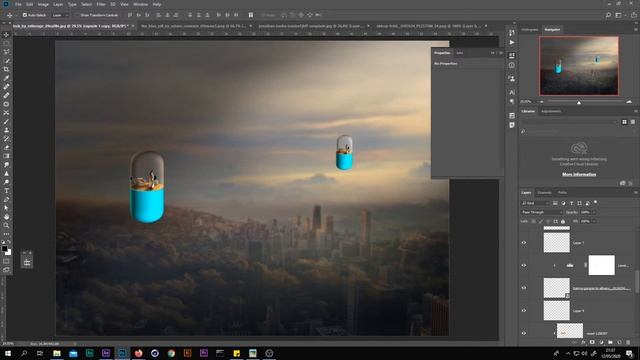Screen dimensions: 640x360
Task: Create new fill or adjustment layer
Action: tap(601, 342)
